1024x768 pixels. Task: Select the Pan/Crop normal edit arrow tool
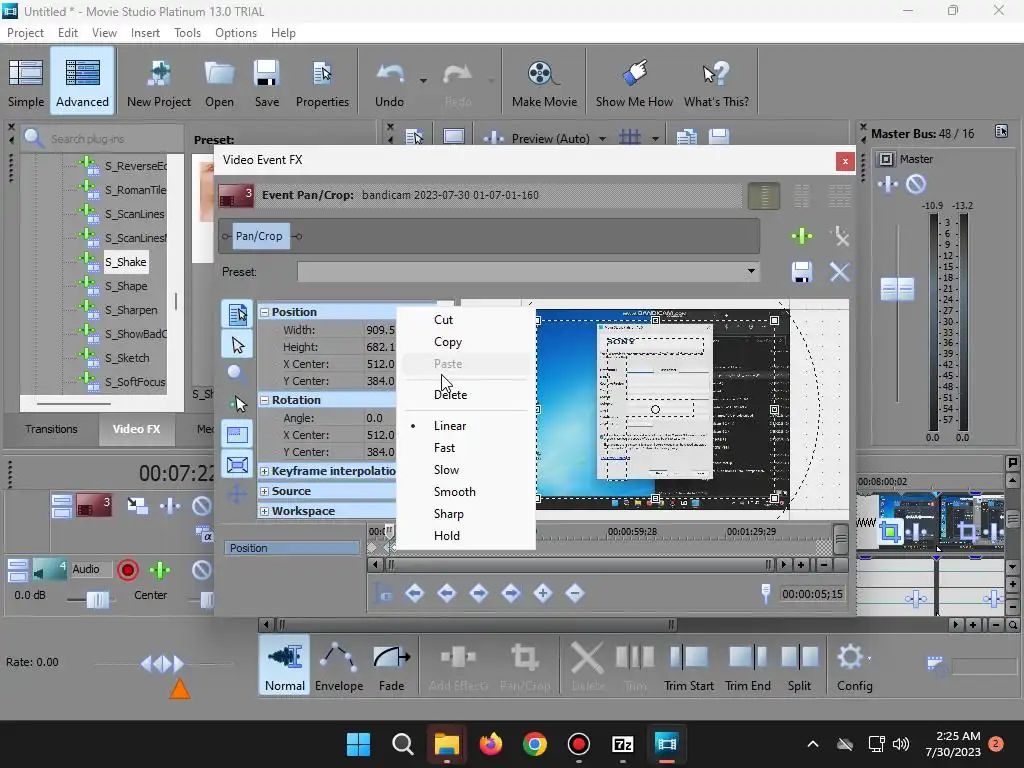[238, 345]
